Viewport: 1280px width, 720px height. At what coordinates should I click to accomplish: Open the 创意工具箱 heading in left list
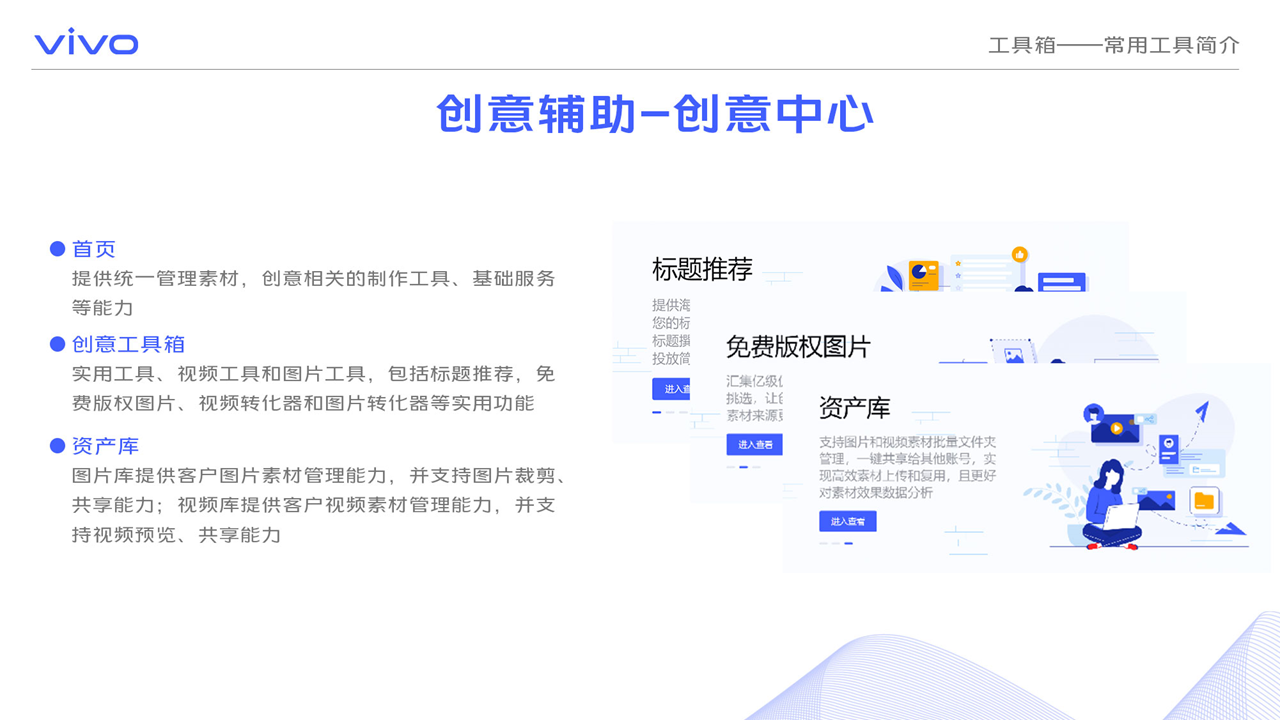pyautogui.click(x=128, y=344)
